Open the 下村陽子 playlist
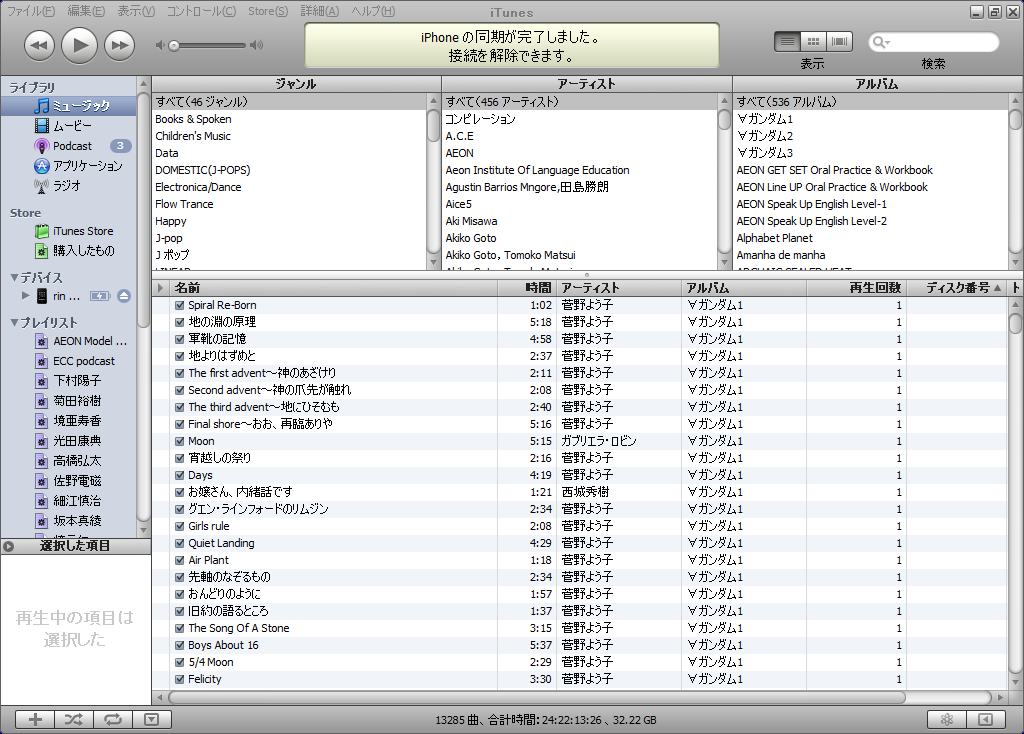This screenshot has width=1024, height=734. click(x=69, y=381)
